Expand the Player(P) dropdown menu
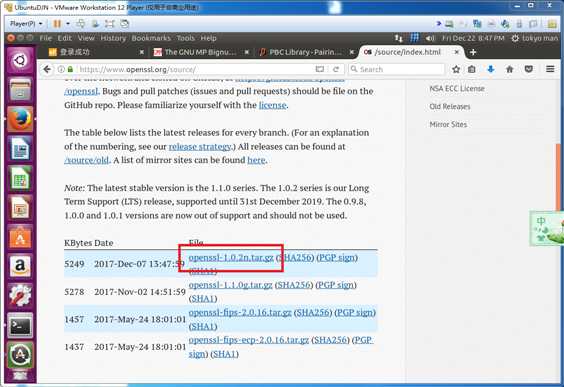564x387 pixels. click(x=26, y=24)
